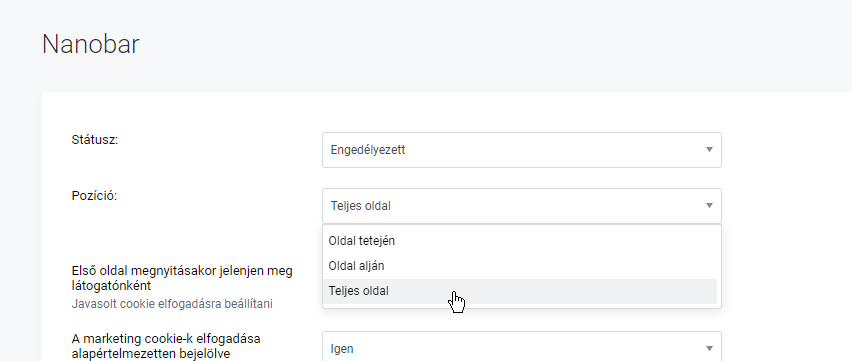Click the Nanobar page heading

tap(91, 44)
